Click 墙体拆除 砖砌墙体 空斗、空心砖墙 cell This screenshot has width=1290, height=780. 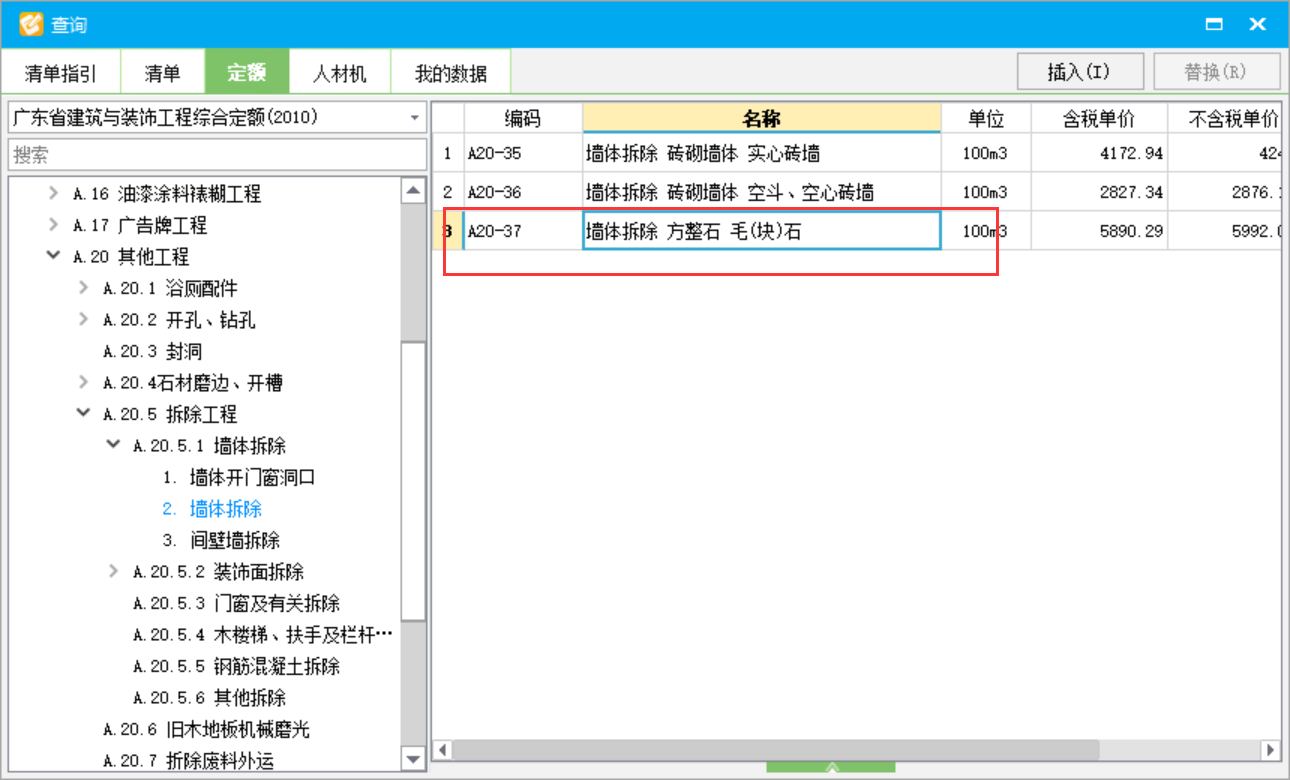762,192
